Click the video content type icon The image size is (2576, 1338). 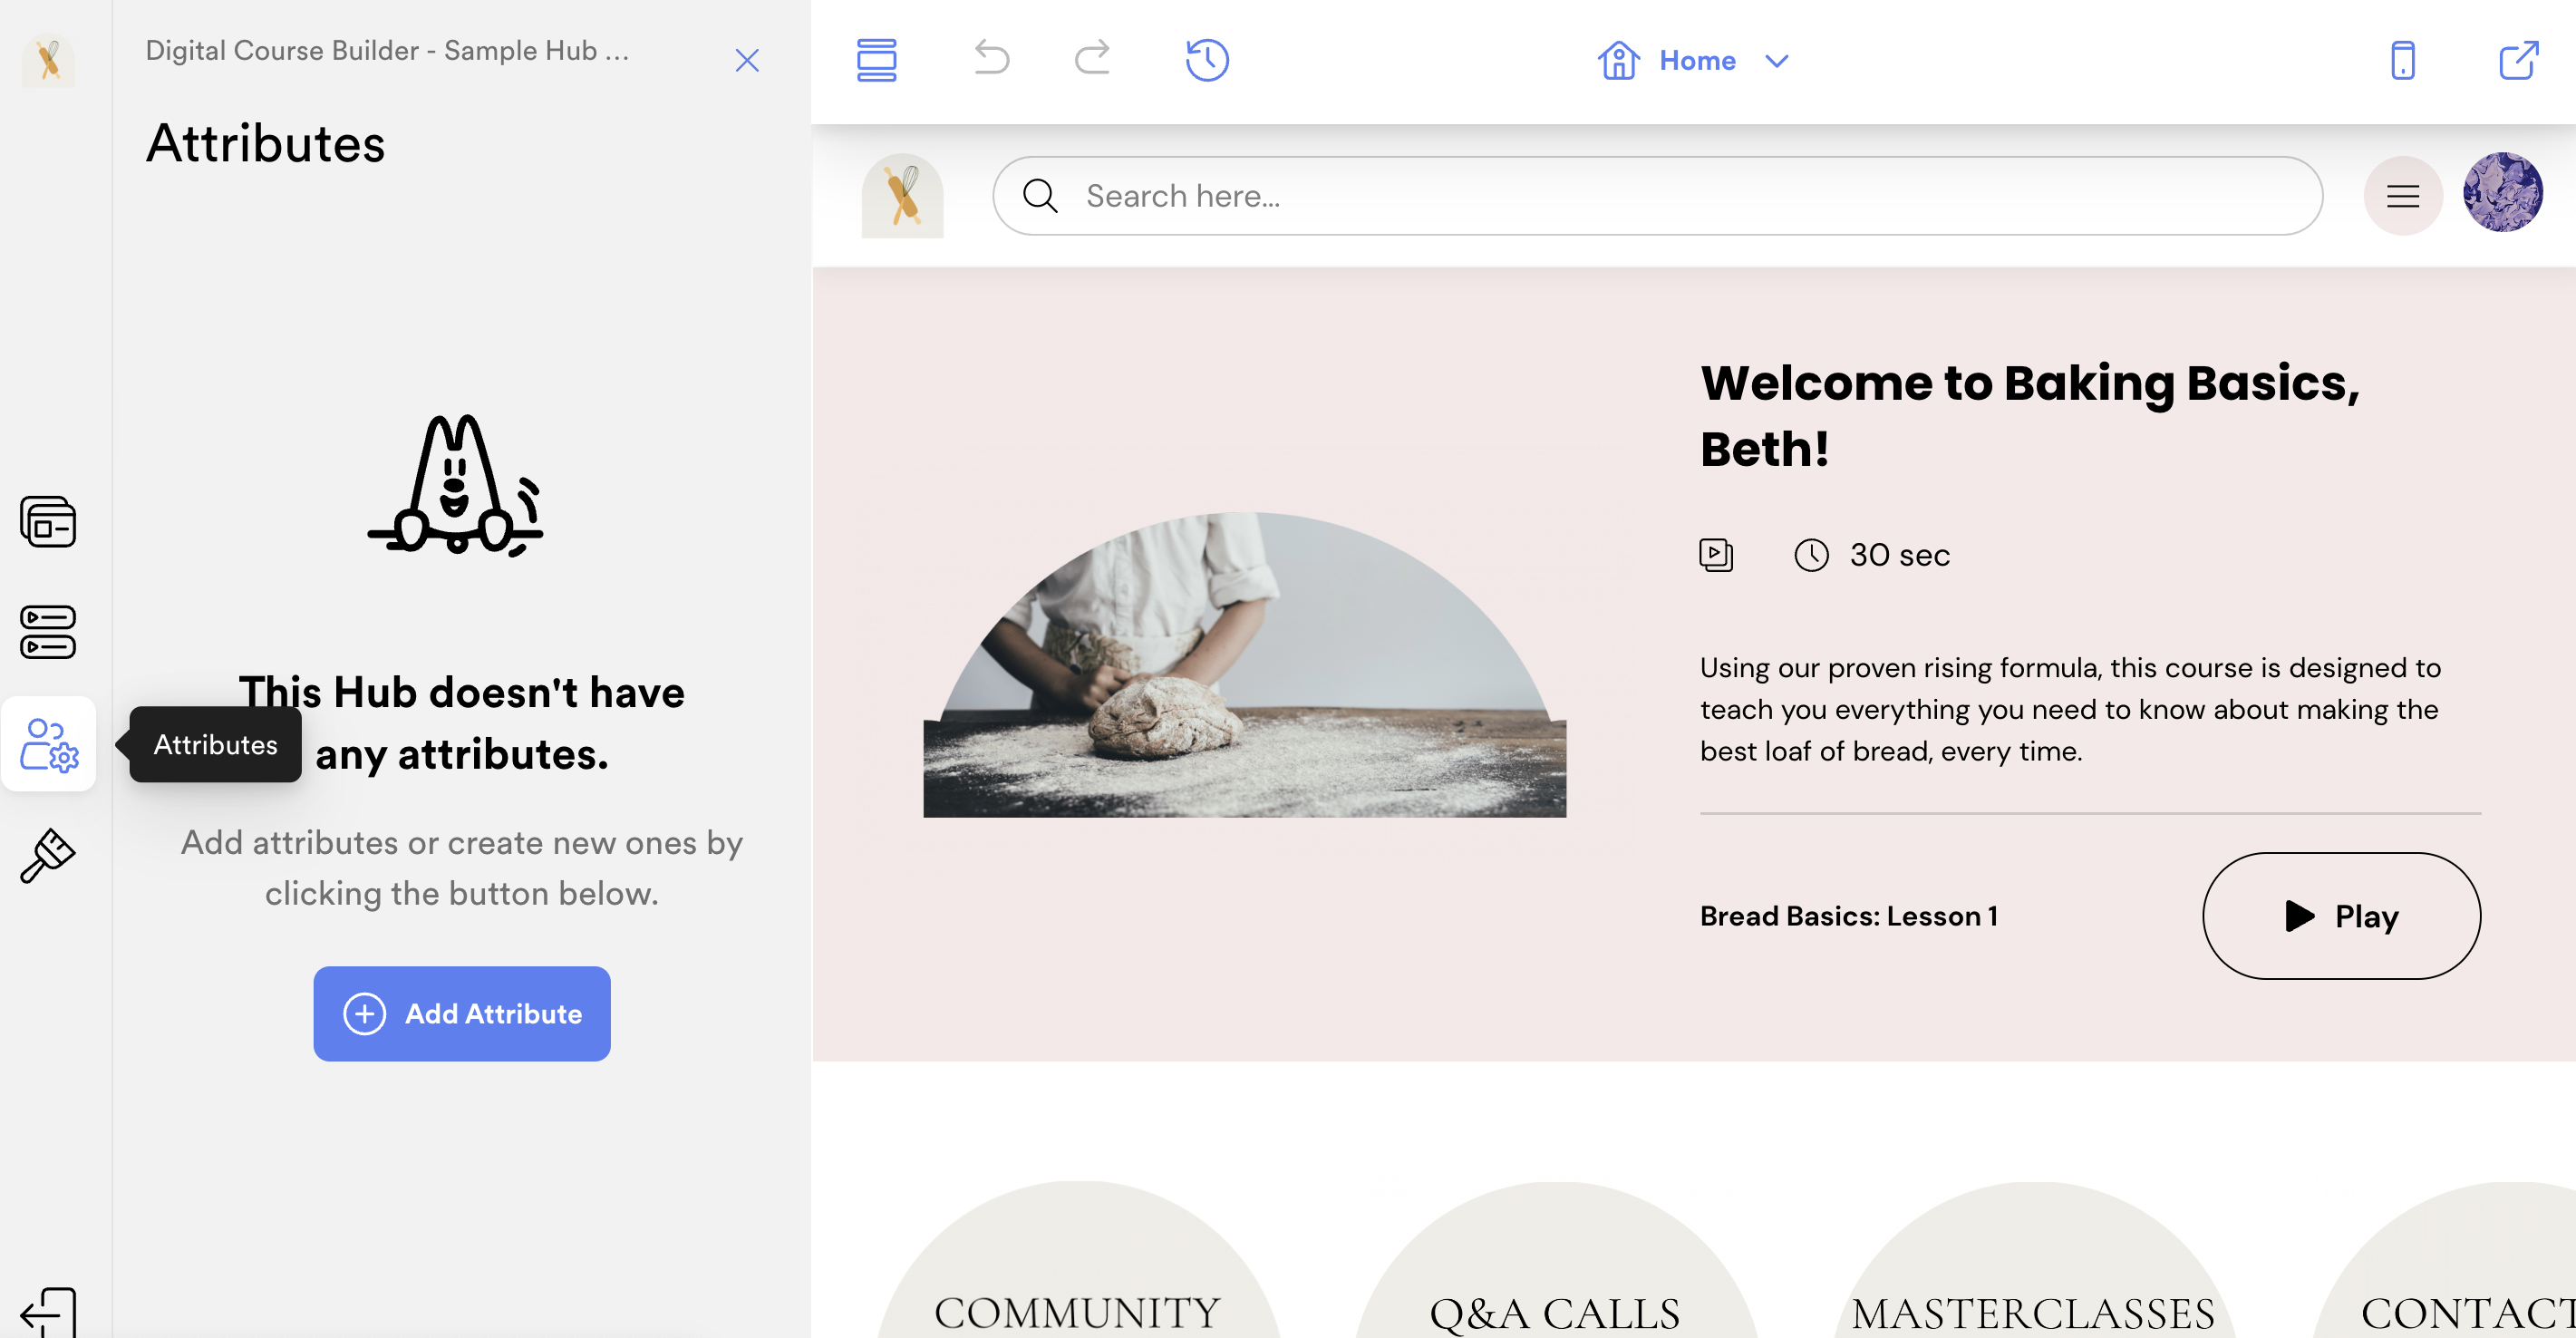(x=1716, y=554)
